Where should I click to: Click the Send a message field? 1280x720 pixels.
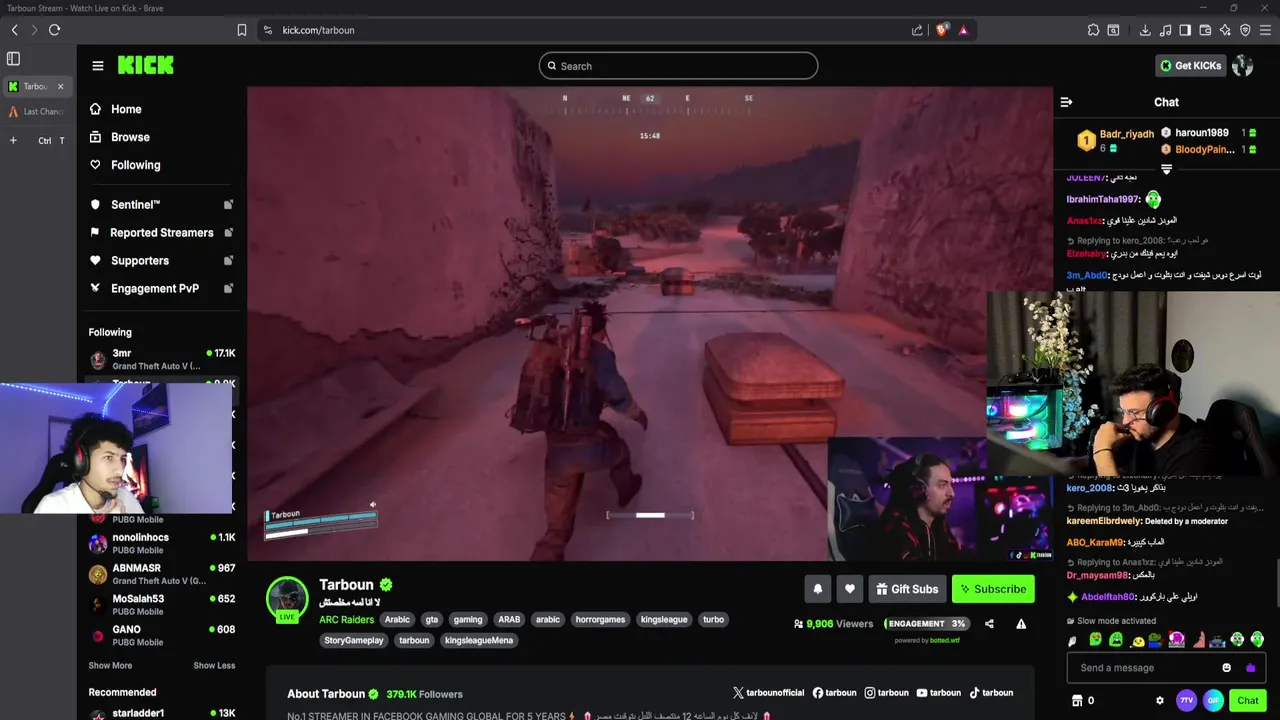click(1165, 668)
